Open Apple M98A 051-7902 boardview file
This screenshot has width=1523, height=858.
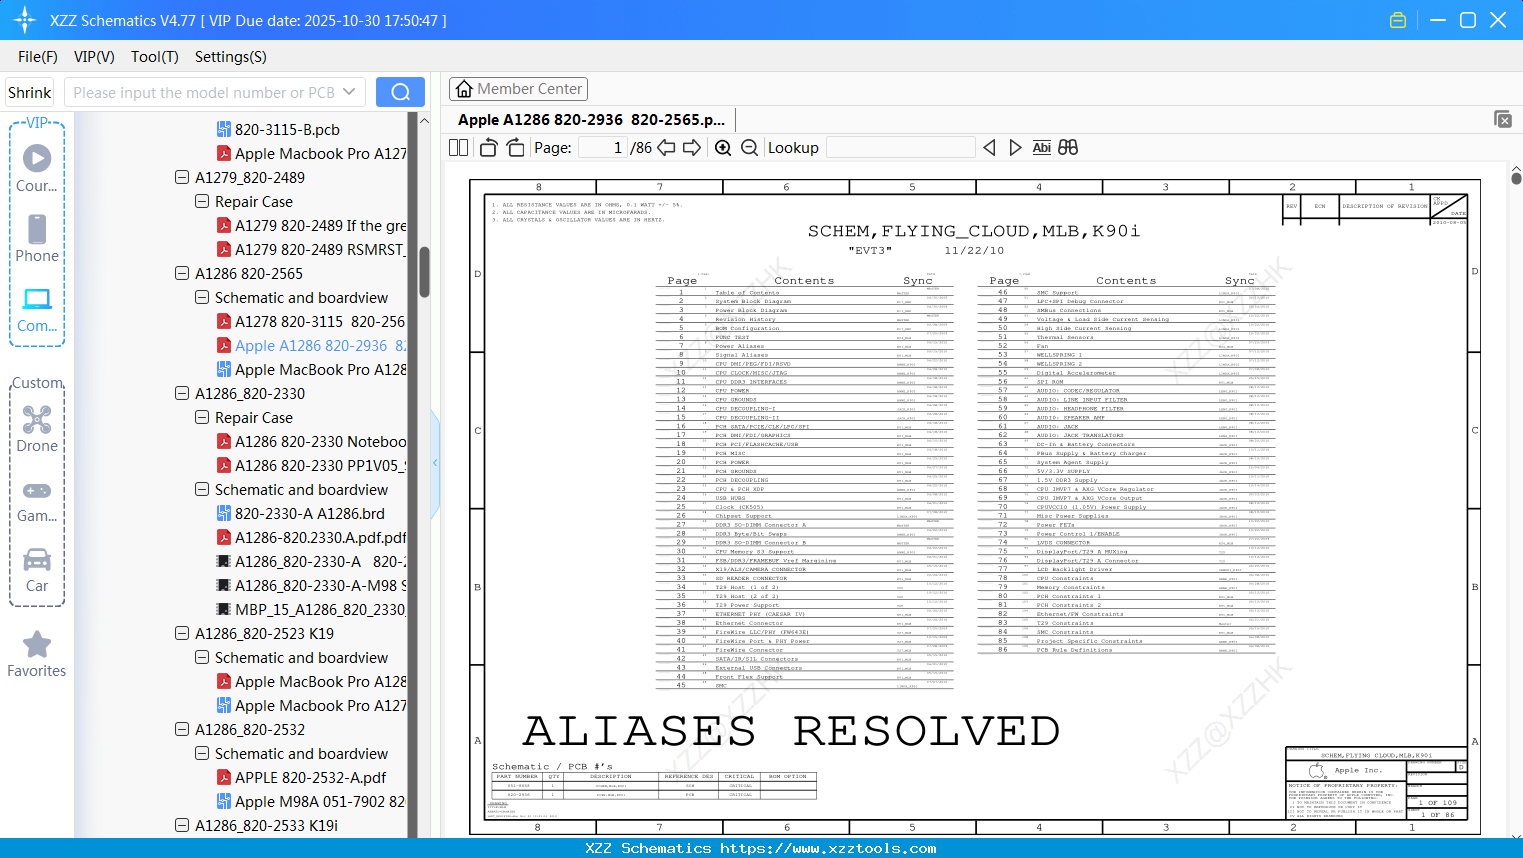coord(311,801)
